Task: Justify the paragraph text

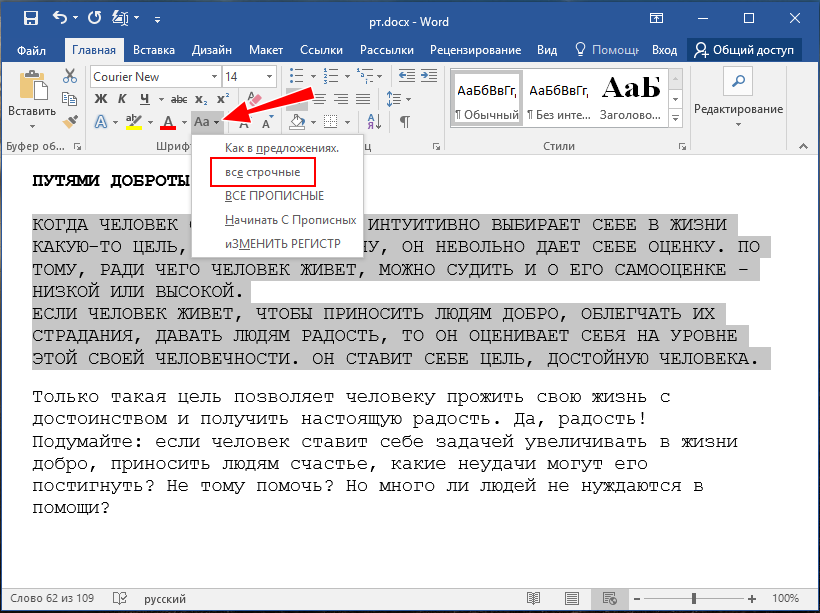Action: pyautogui.click(x=363, y=99)
